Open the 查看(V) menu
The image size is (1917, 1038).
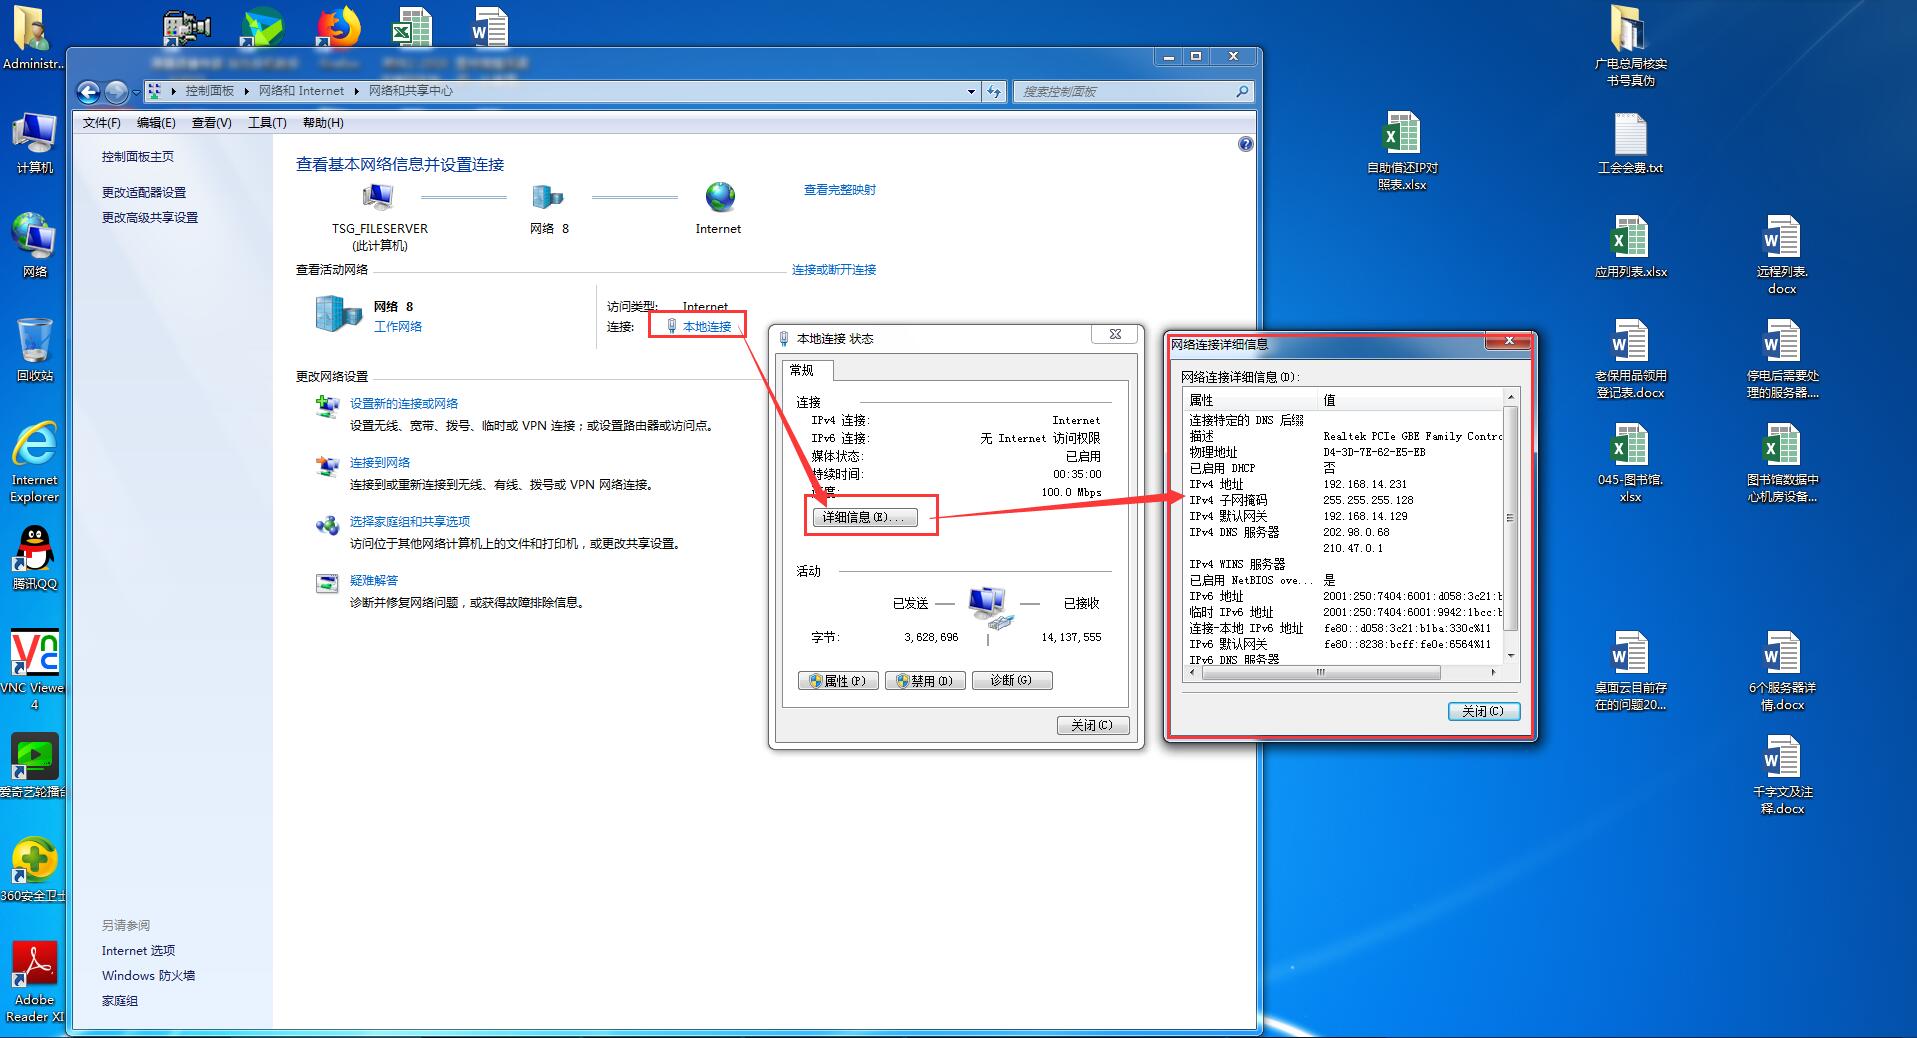(211, 123)
